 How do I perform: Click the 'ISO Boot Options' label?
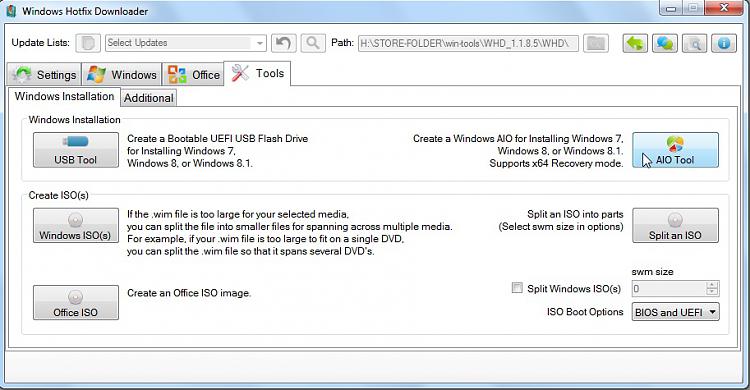tap(585, 312)
